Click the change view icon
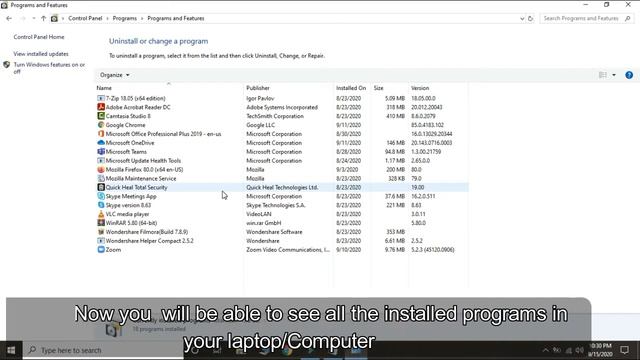The image size is (640, 360). 602,75
